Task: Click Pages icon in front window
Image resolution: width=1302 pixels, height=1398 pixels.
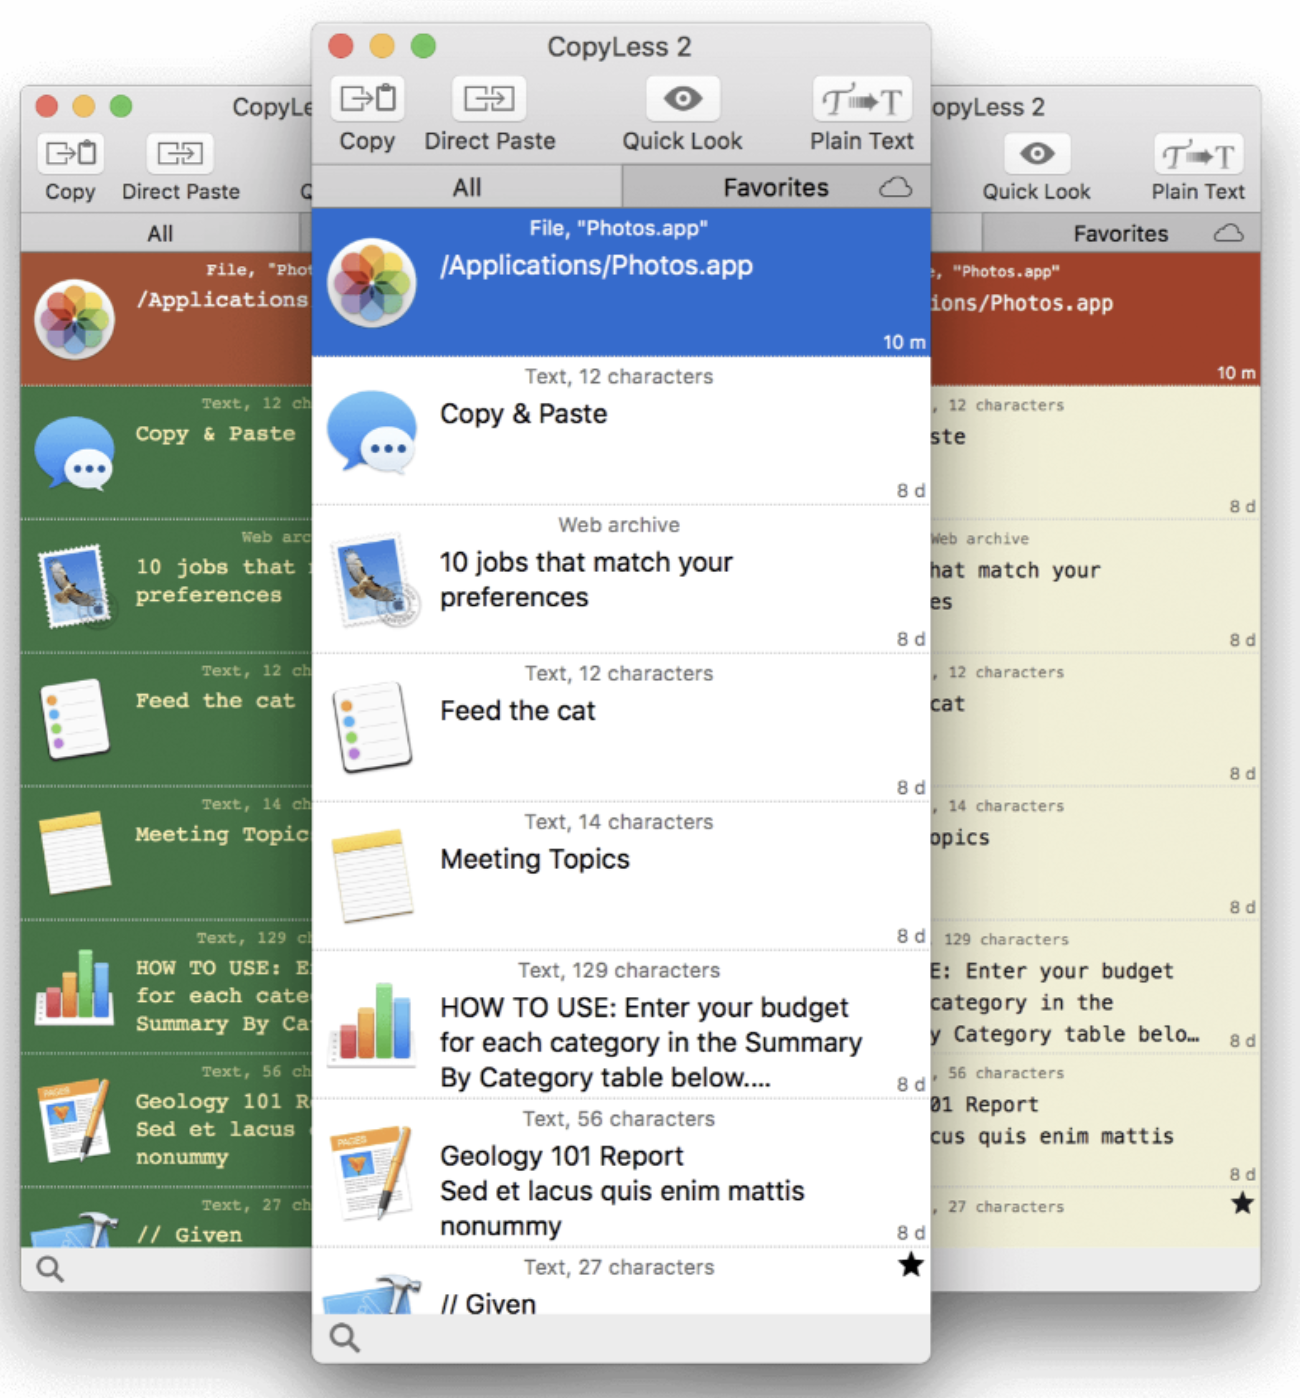Action: tap(373, 1172)
